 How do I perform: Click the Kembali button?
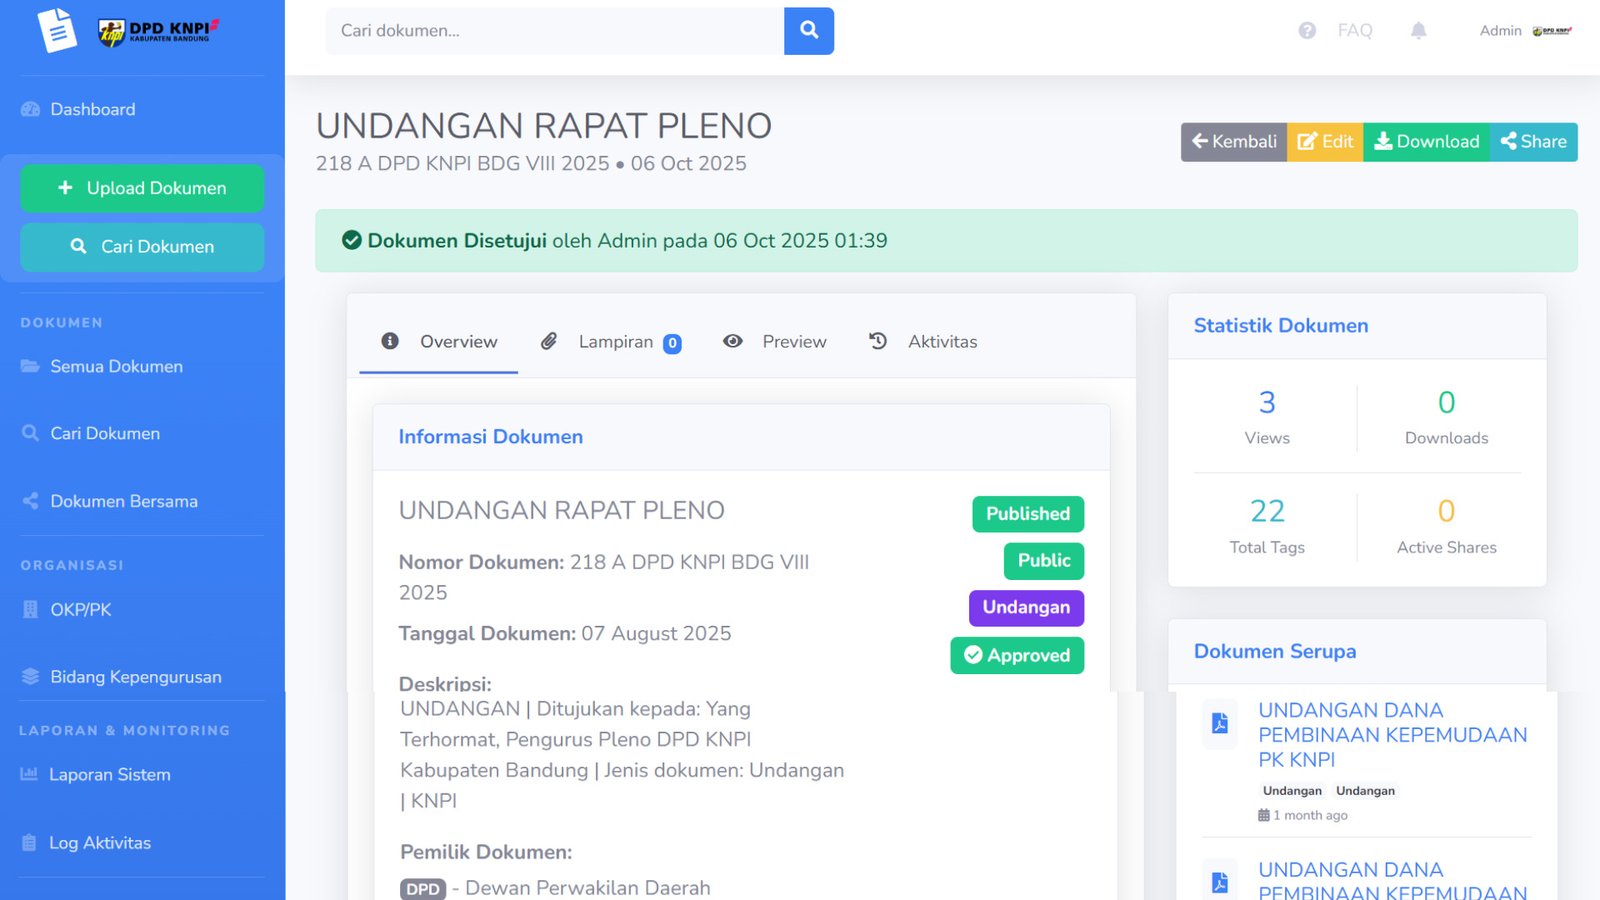click(1233, 141)
